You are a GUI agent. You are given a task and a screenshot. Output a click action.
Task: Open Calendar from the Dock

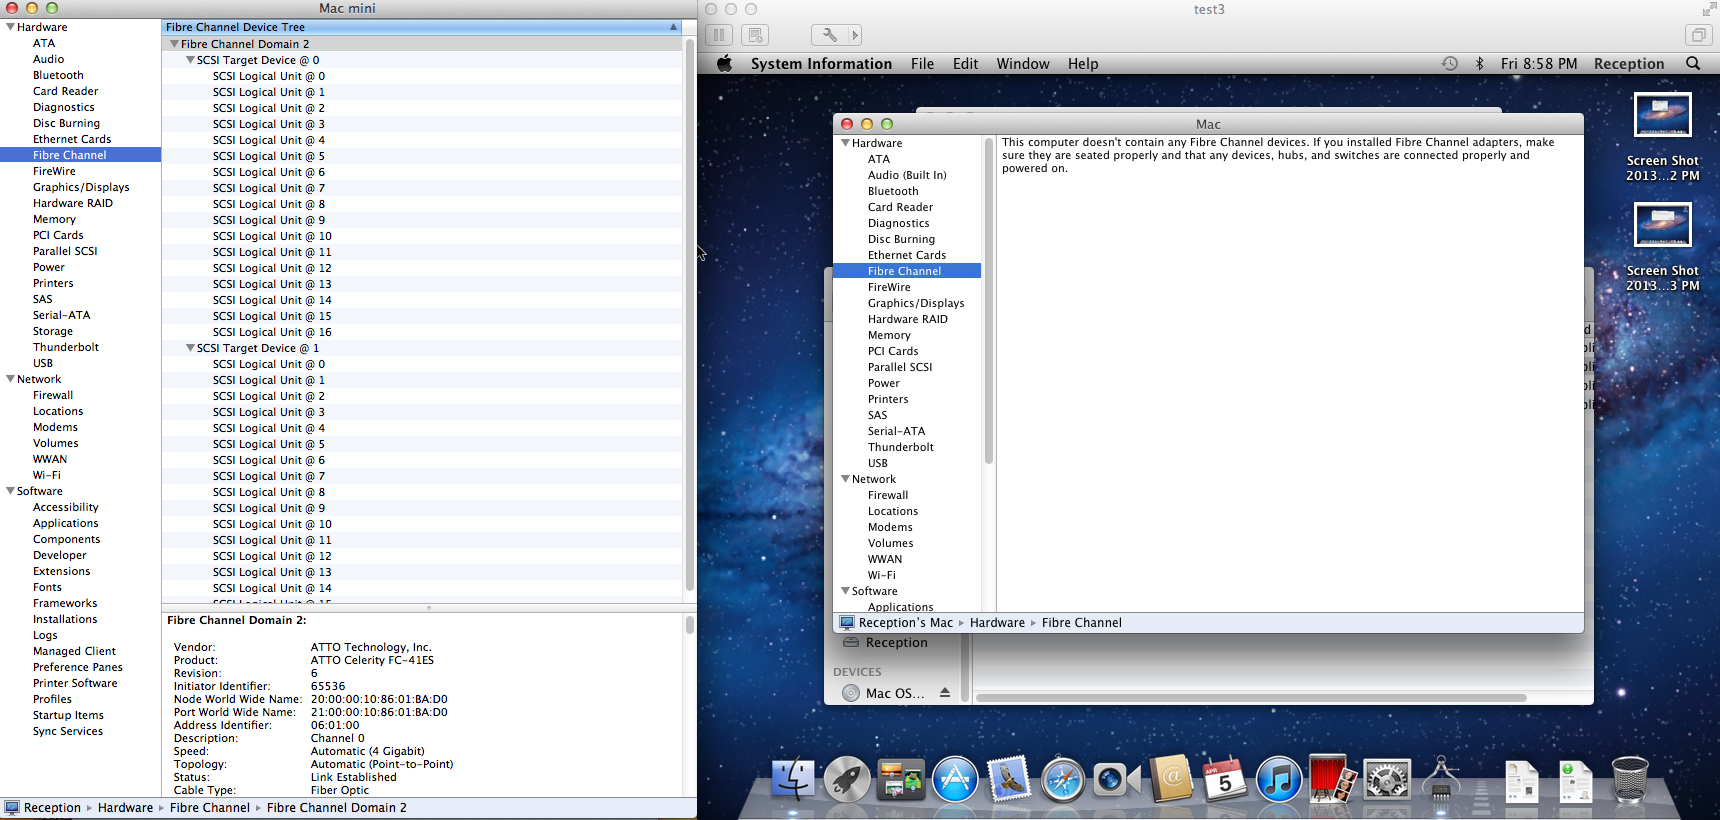tap(1224, 779)
